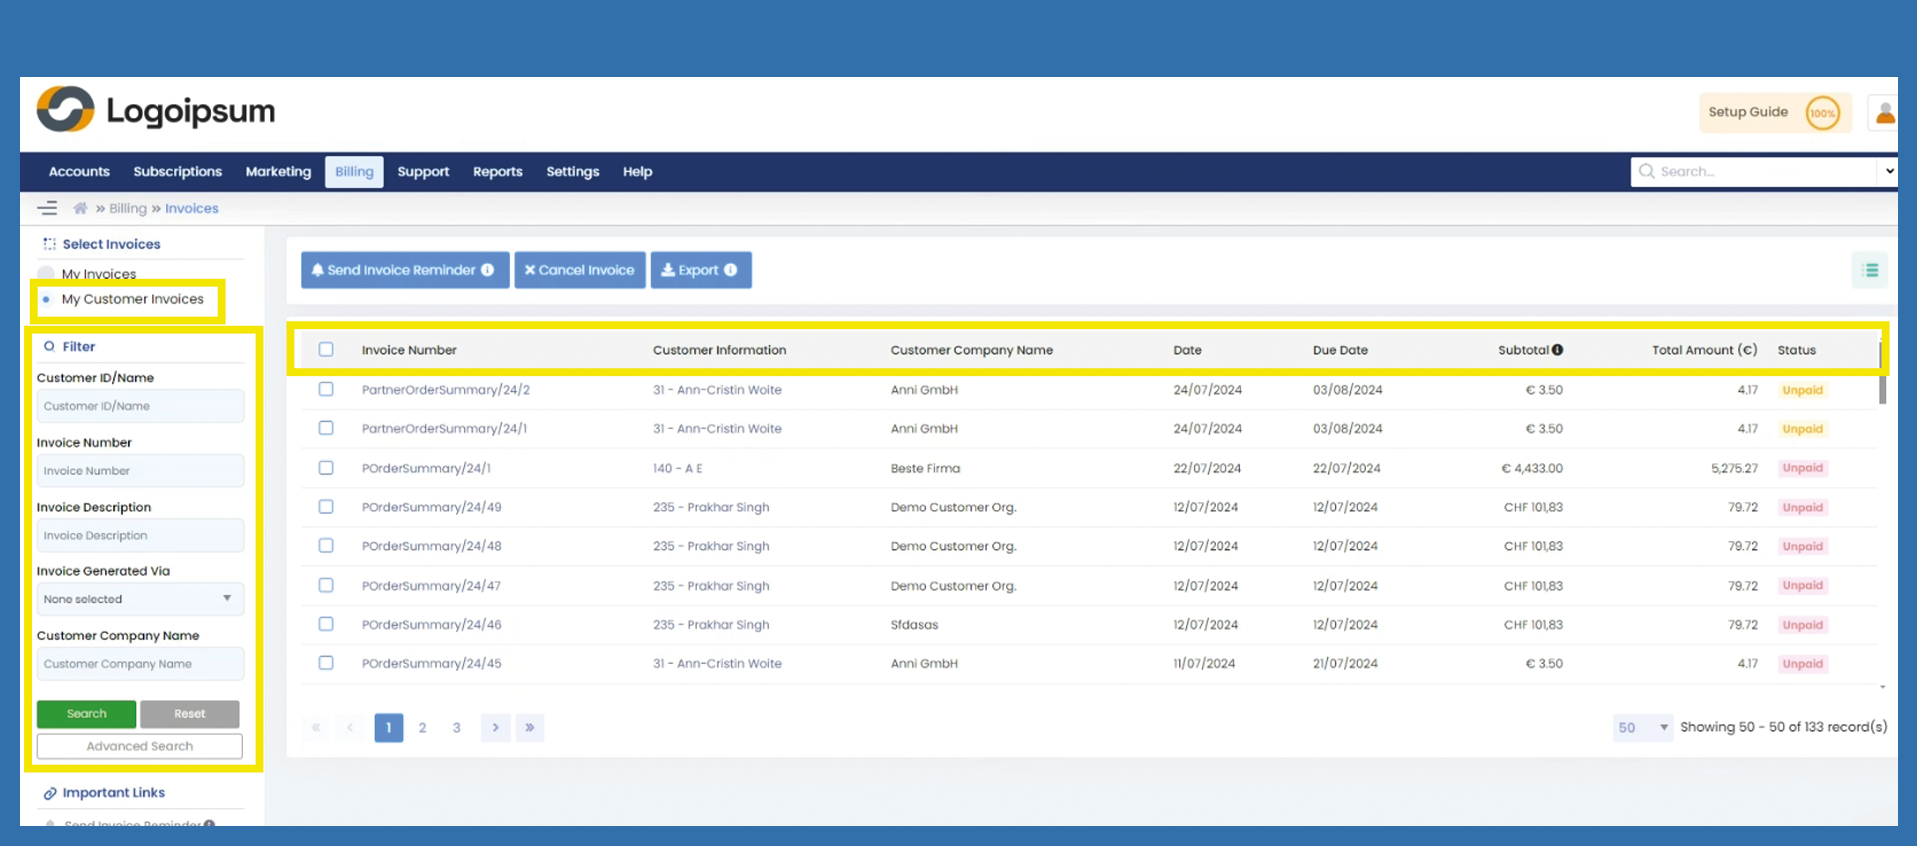The width and height of the screenshot is (1917, 846).
Task: Jump to last page with double arrow
Action: [x=530, y=727]
